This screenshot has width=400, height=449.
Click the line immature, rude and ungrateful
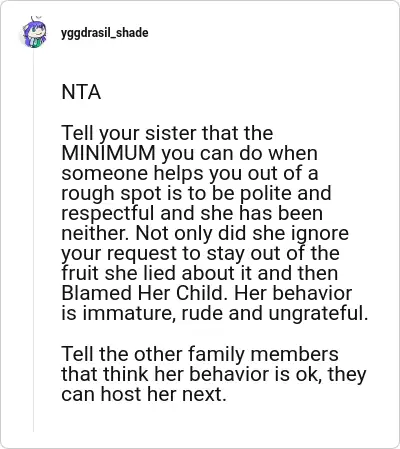click(x=215, y=313)
